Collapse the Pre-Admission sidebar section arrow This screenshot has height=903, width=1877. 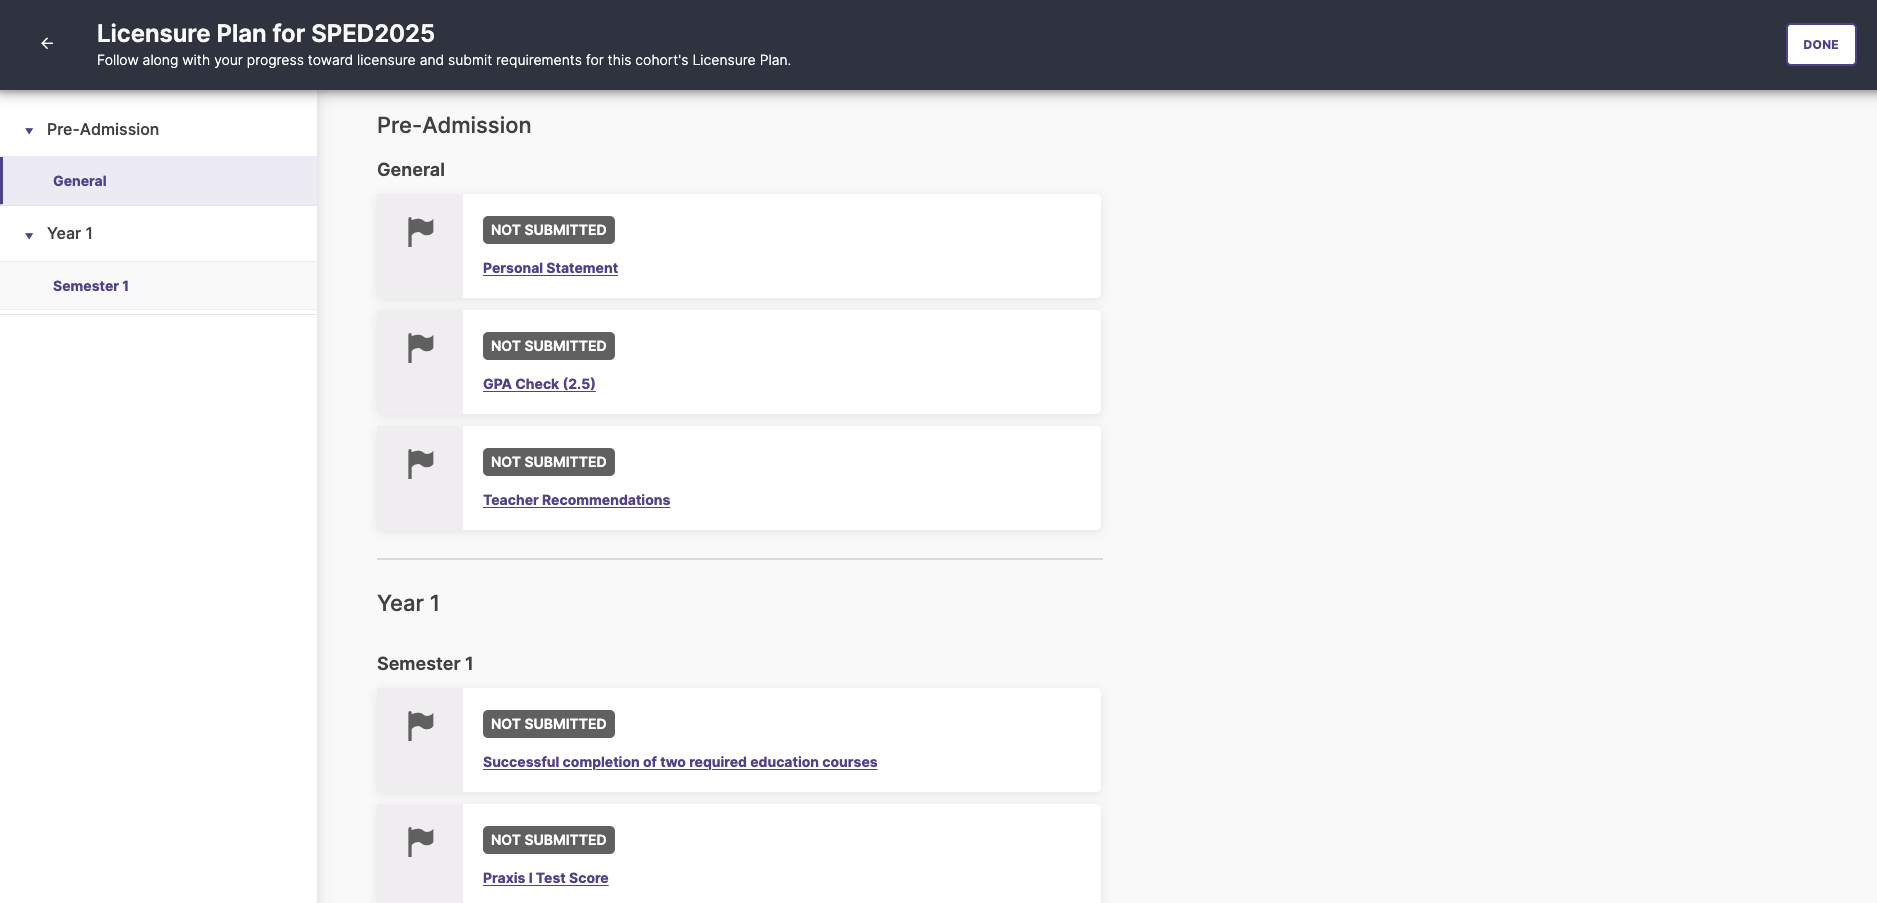(29, 131)
